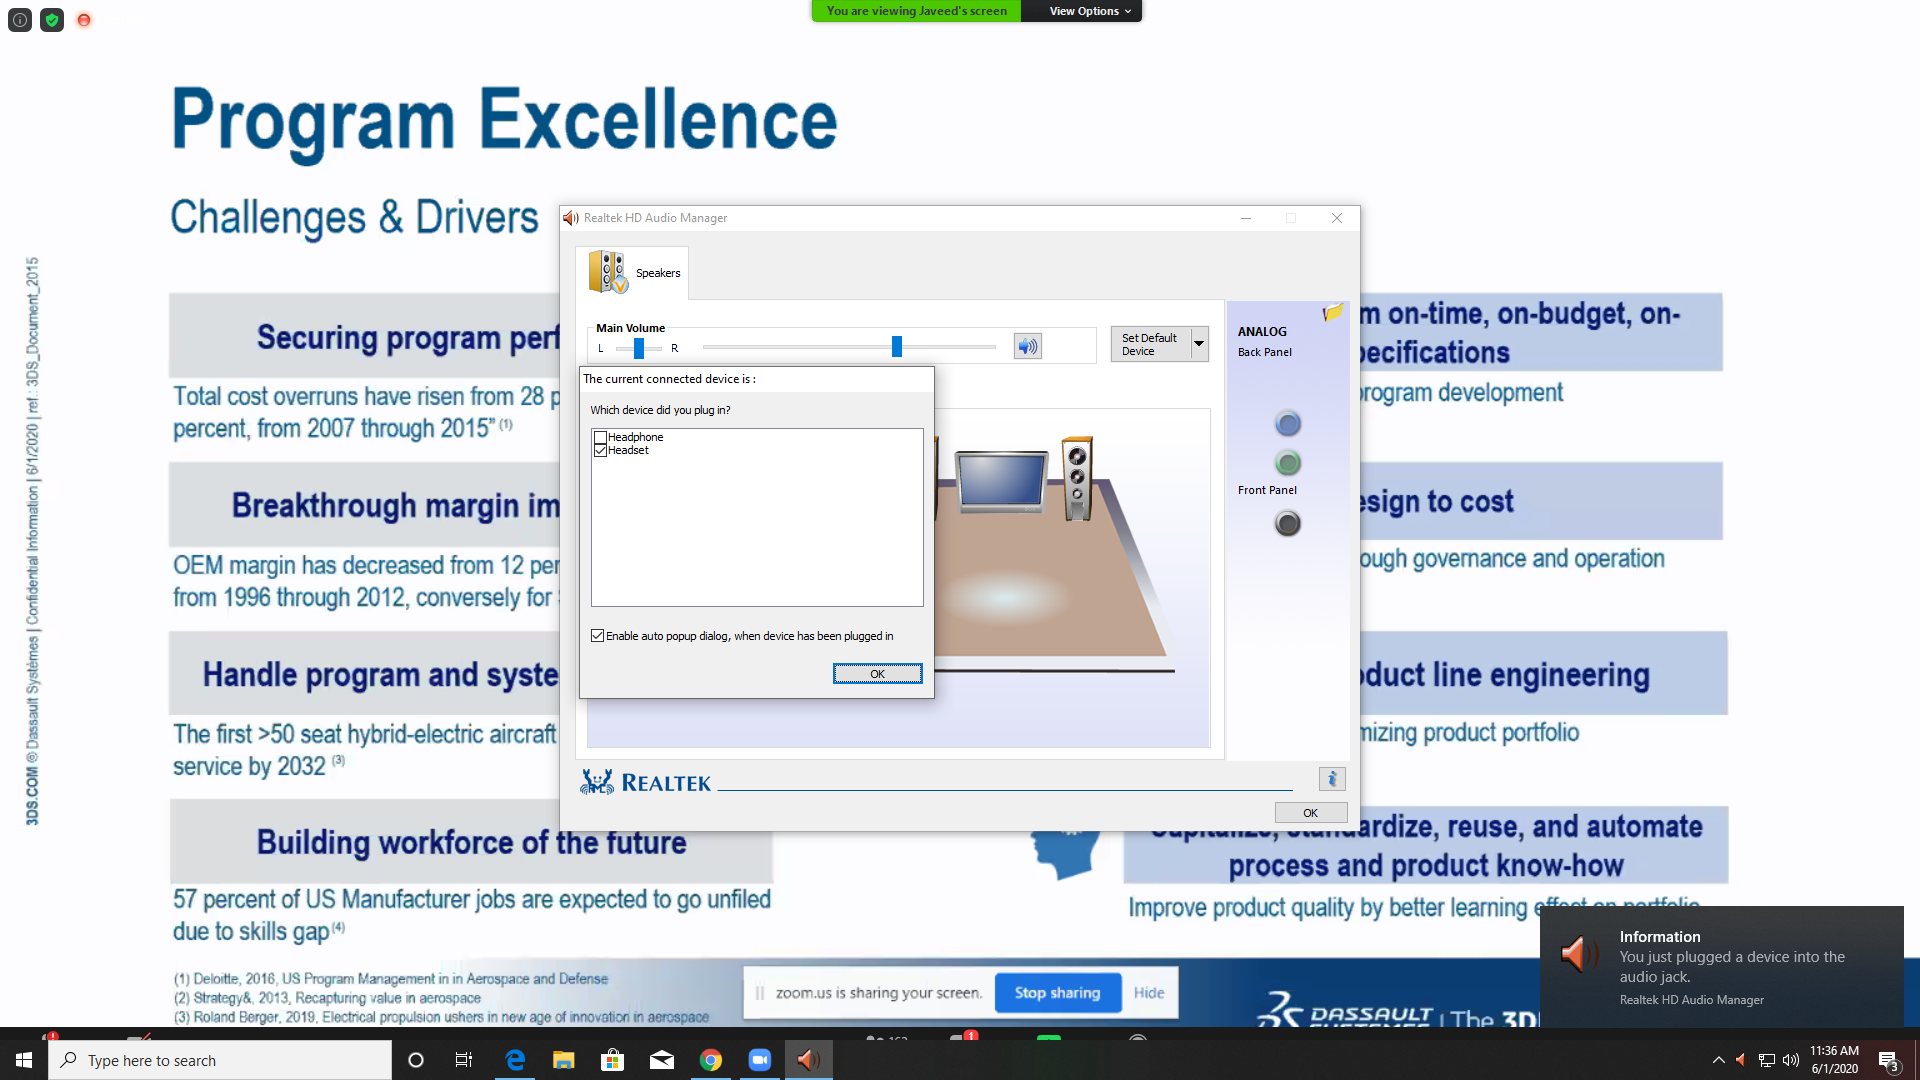Image resolution: width=1920 pixels, height=1080 pixels.
Task: Open the Mail app from taskbar
Action: tap(662, 1060)
